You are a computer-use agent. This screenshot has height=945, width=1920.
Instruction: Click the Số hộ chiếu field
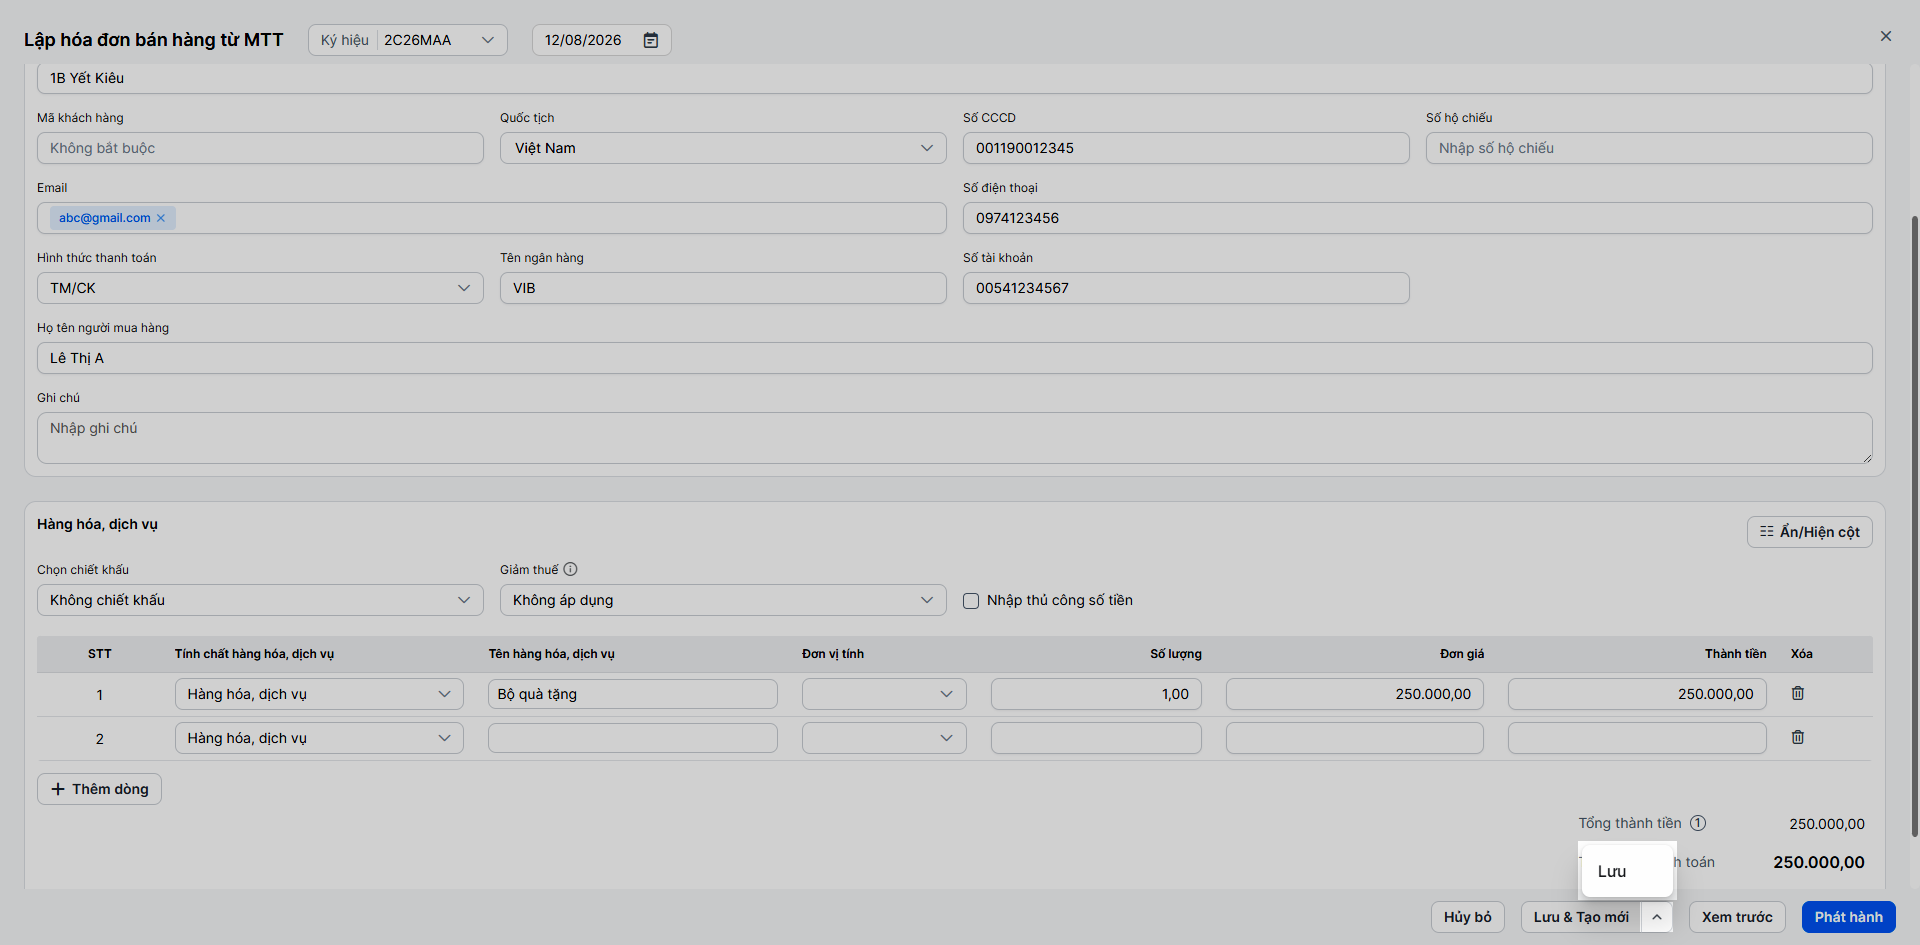click(x=1649, y=148)
